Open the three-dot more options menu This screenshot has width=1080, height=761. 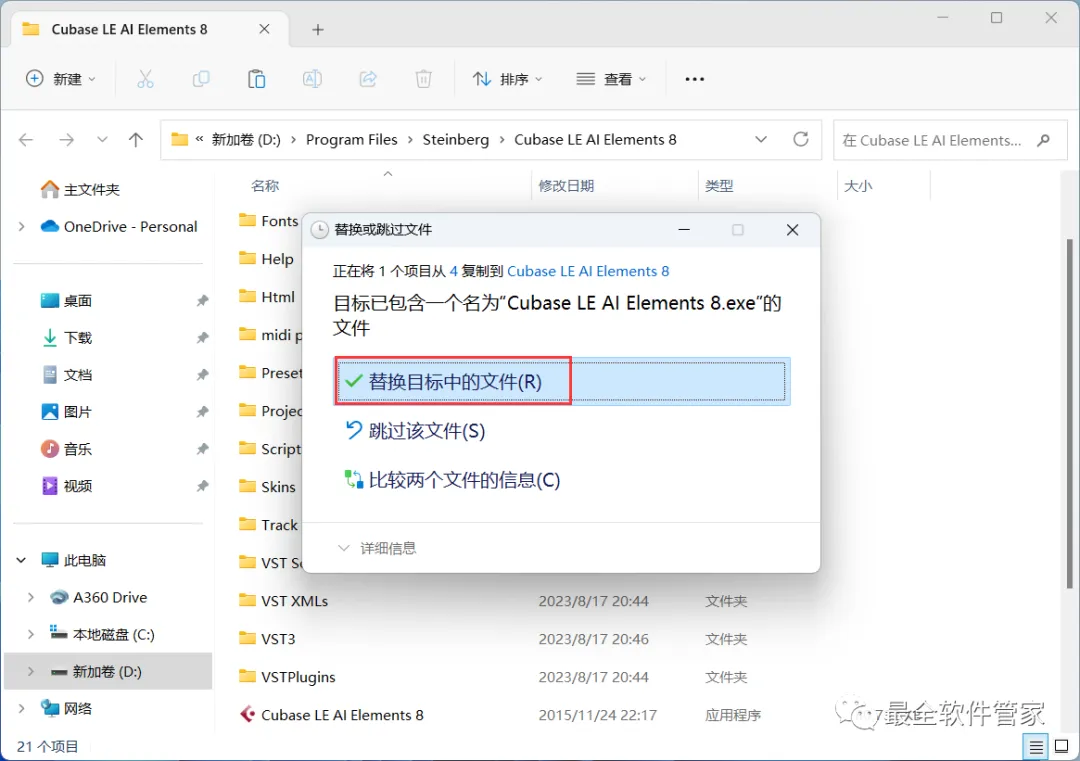(x=694, y=79)
